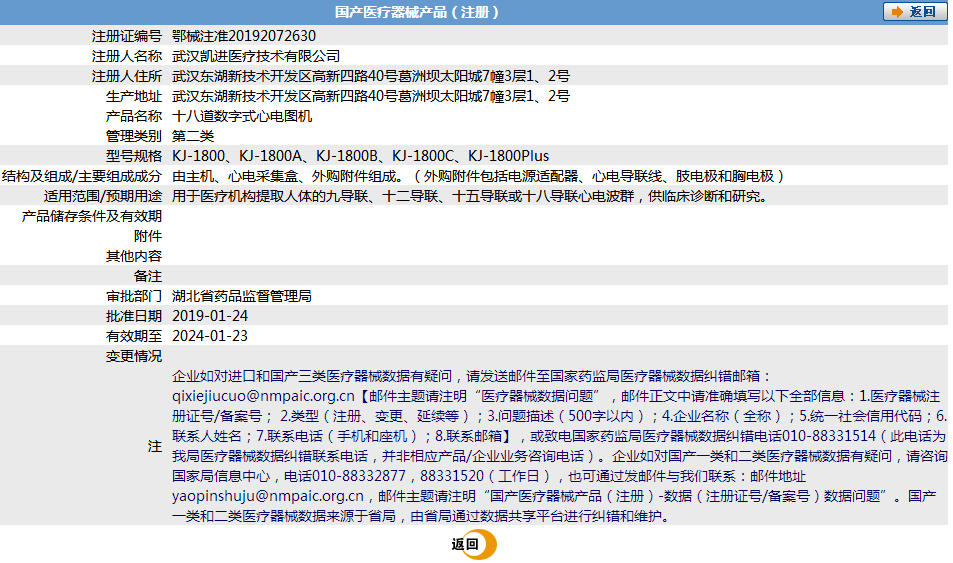
Task: Click management category value 第二类
Action: click(x=193, y=136)
